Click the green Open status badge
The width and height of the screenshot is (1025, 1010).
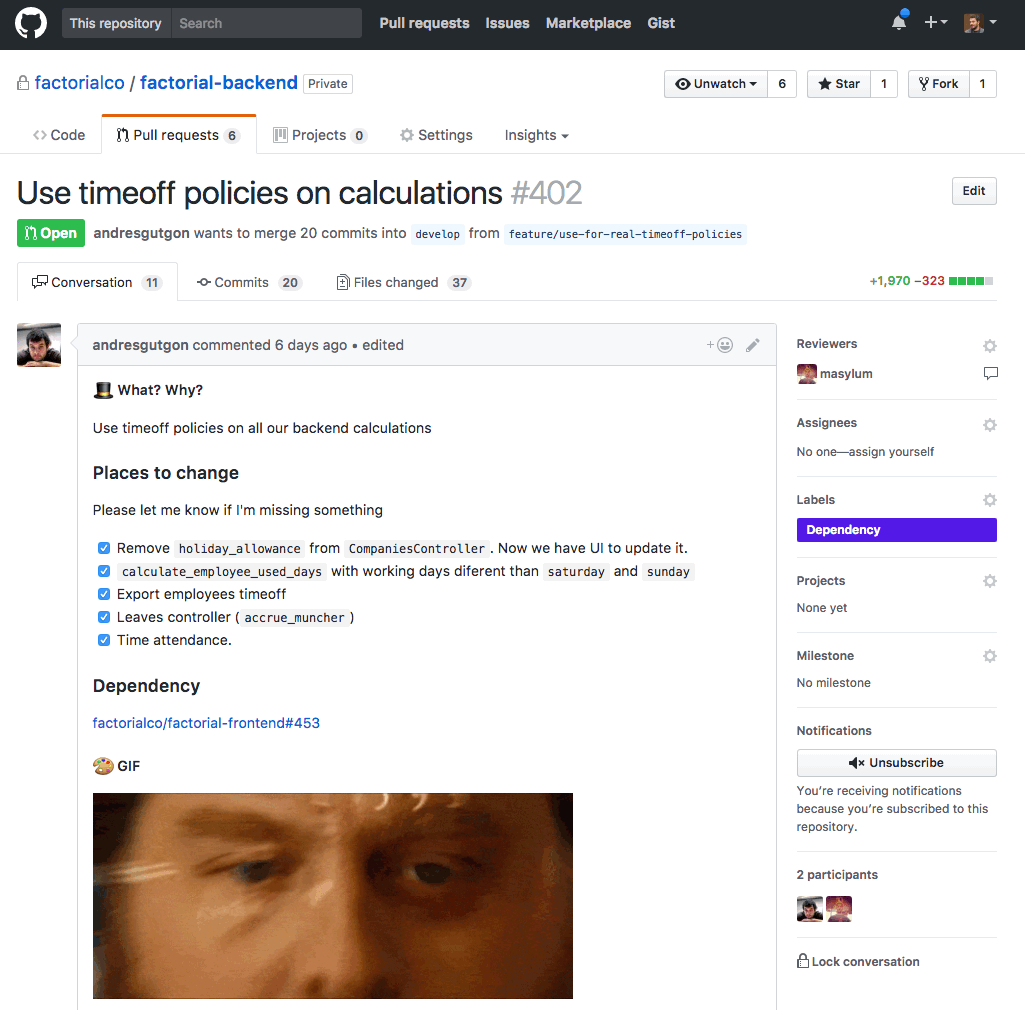click(51, 233)
